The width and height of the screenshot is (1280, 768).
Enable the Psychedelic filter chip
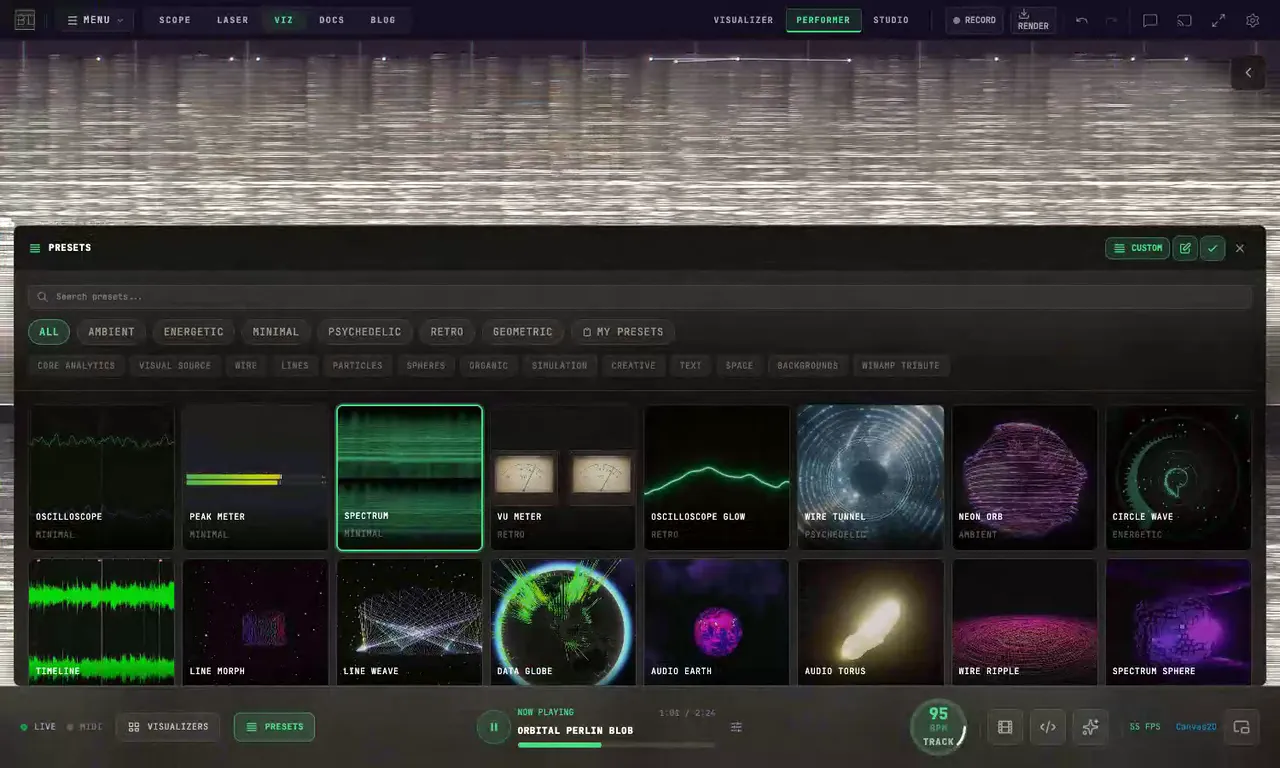click(x=365, y=332)
